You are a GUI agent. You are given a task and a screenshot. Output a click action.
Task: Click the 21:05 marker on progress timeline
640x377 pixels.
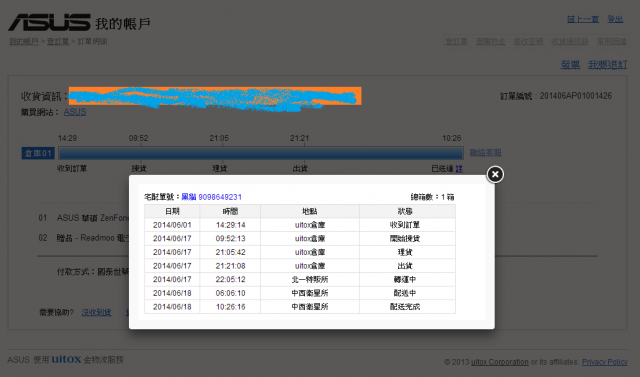click(x=219, y=138)
